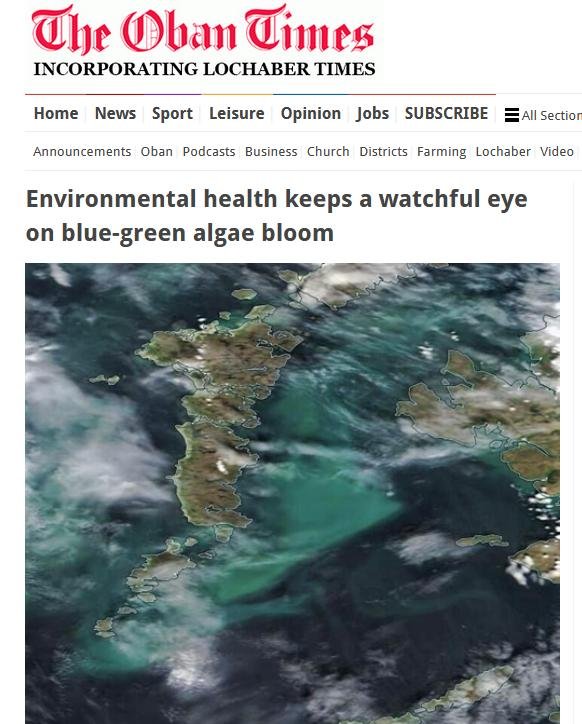Select the Sport menu item
This screenshot has width=582, height=724.
[x=172, y=114]
